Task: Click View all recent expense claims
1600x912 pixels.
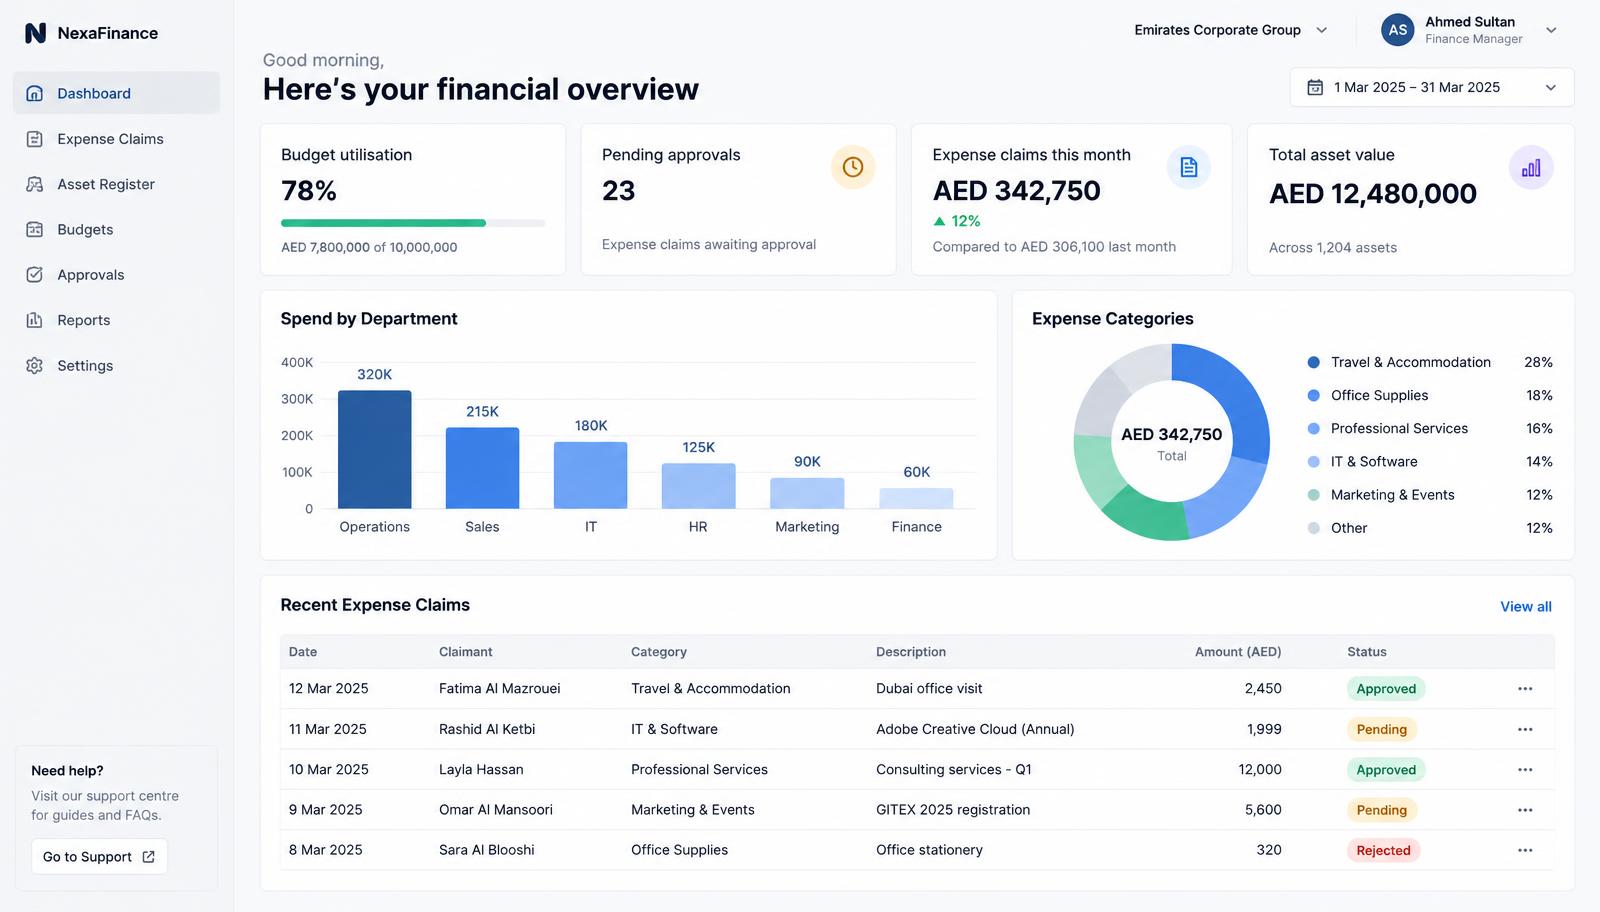Action: click(x=1526, y=607)
